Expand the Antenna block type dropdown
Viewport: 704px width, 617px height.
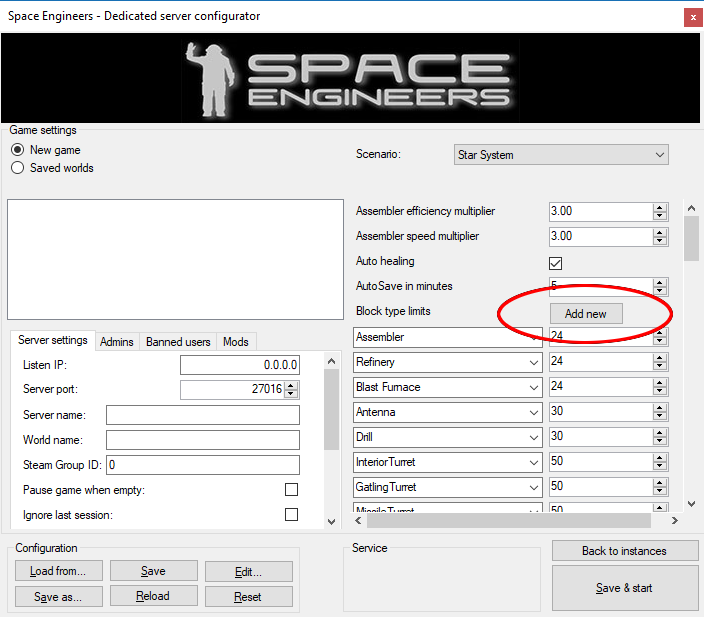coord(533,412)
